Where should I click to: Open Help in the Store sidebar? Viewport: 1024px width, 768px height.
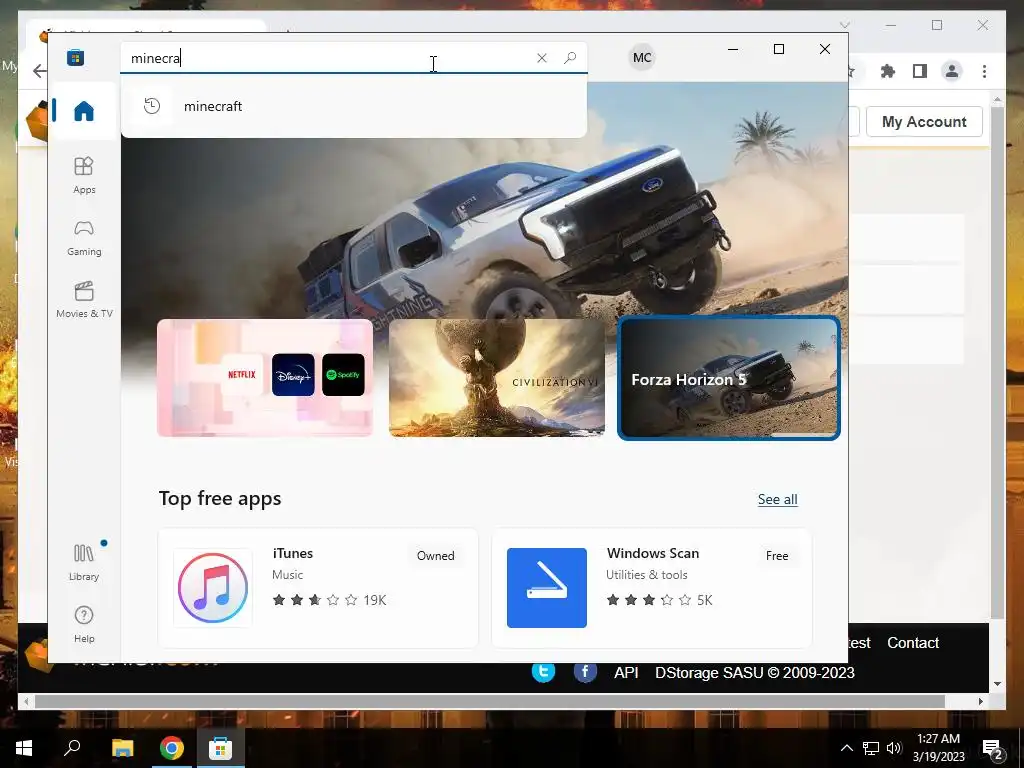tap(84, 624)
